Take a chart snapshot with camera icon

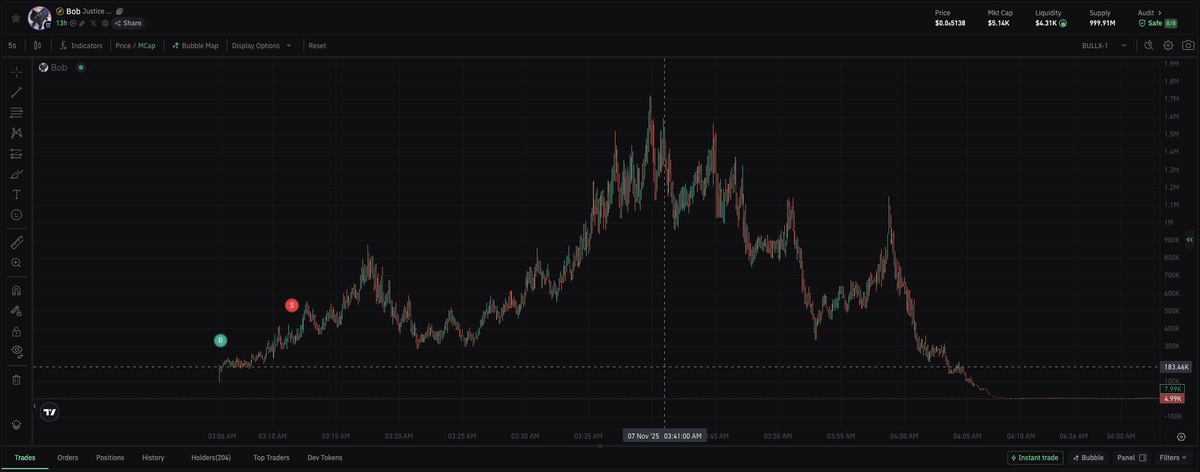1186,45
